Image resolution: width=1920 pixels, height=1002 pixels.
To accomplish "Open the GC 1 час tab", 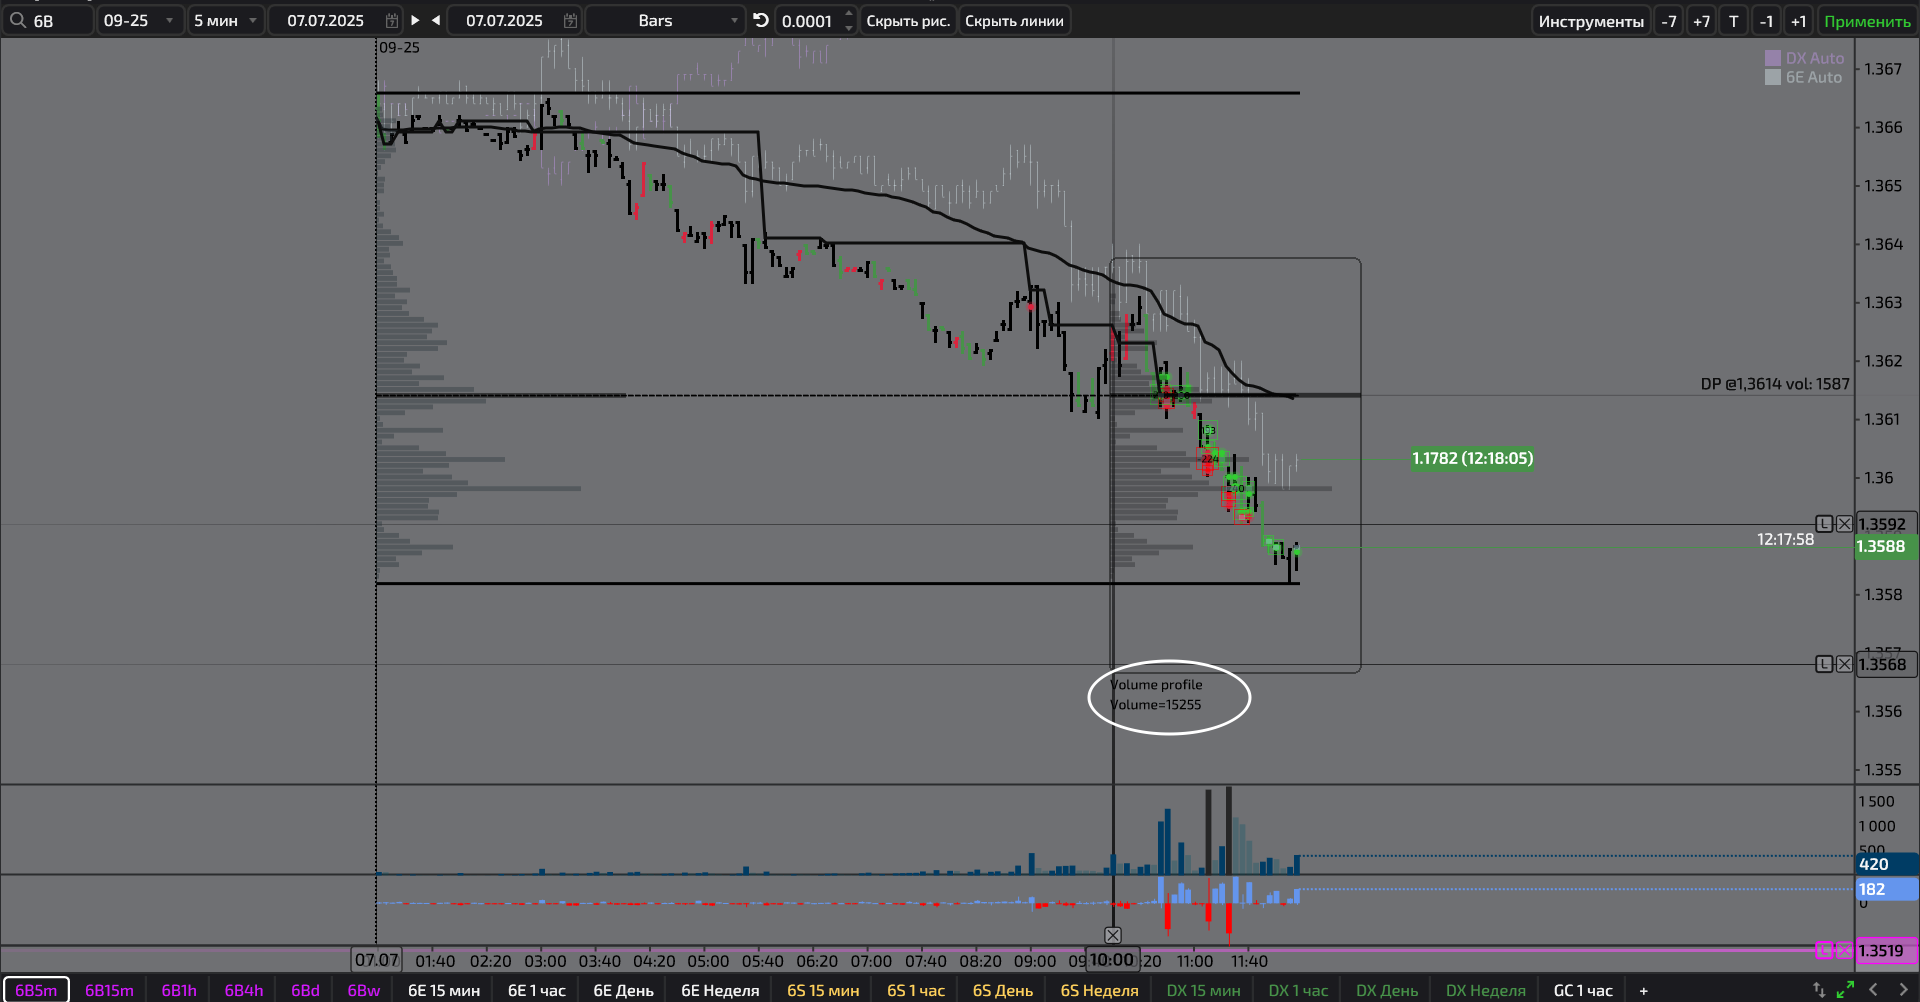I will pyautogui.click(x=1583, y=990).
